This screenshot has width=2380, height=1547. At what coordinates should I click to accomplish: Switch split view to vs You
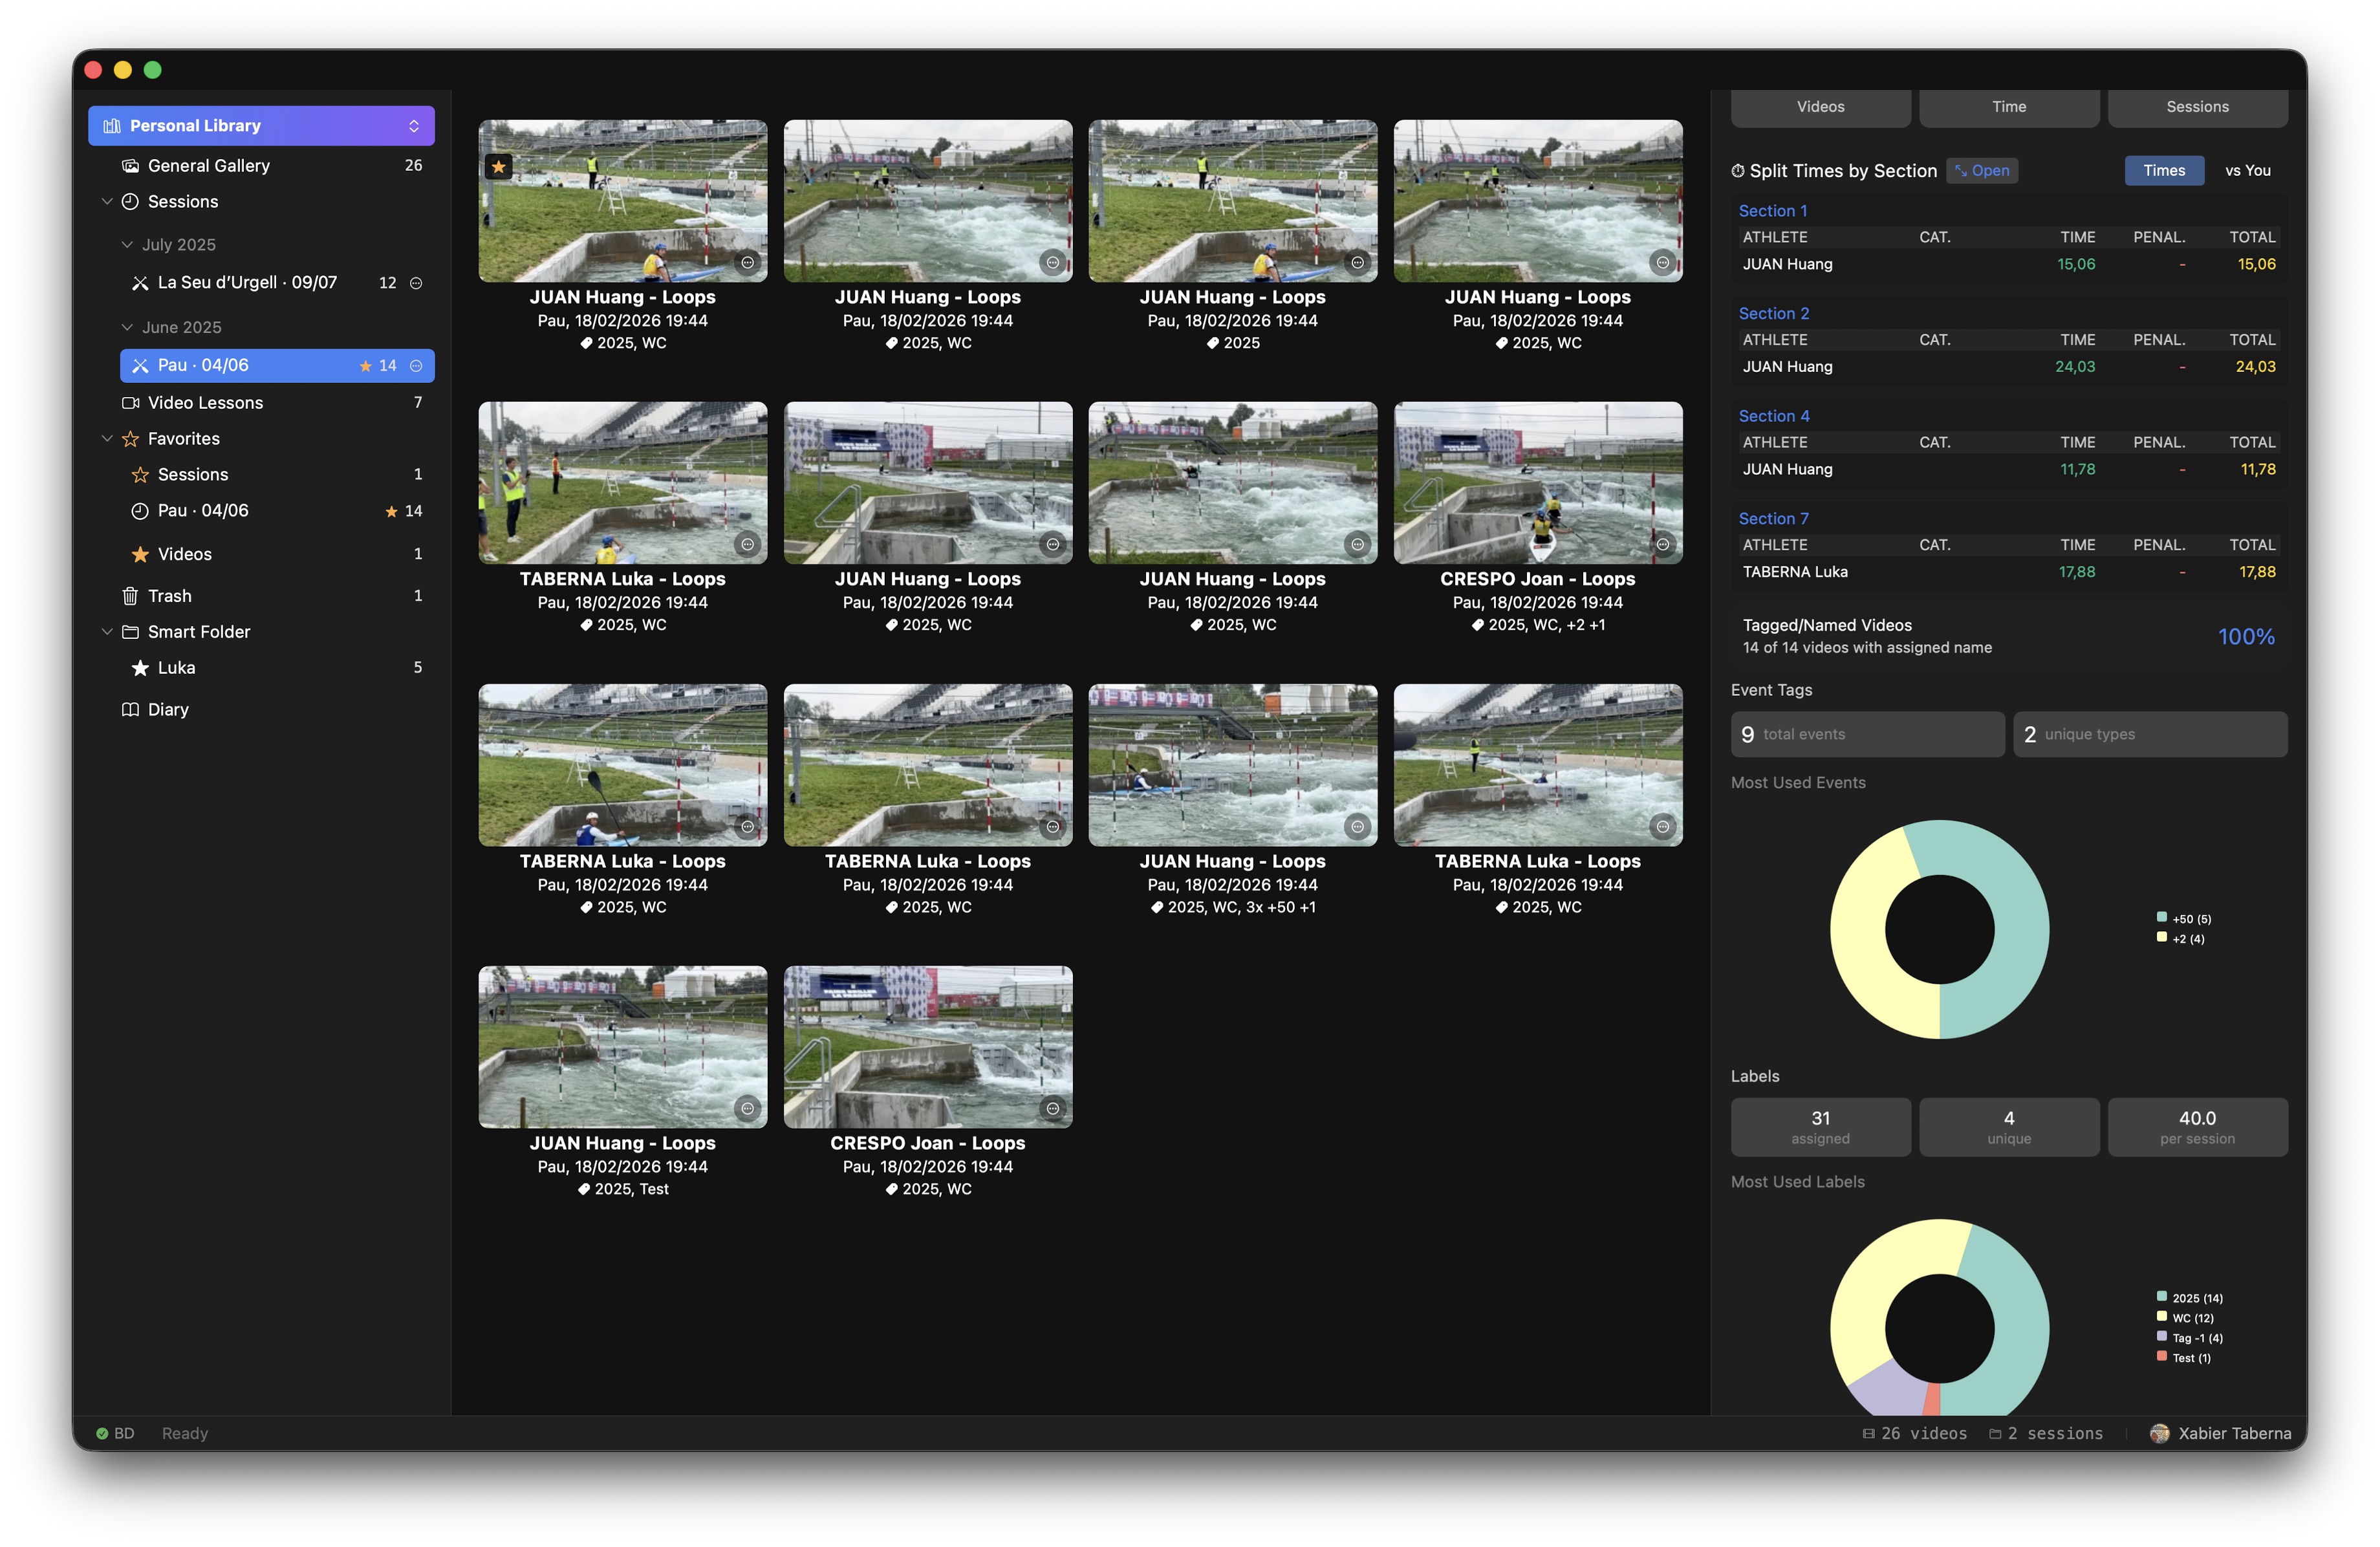pyautogui.click(x=2247, y=171)
